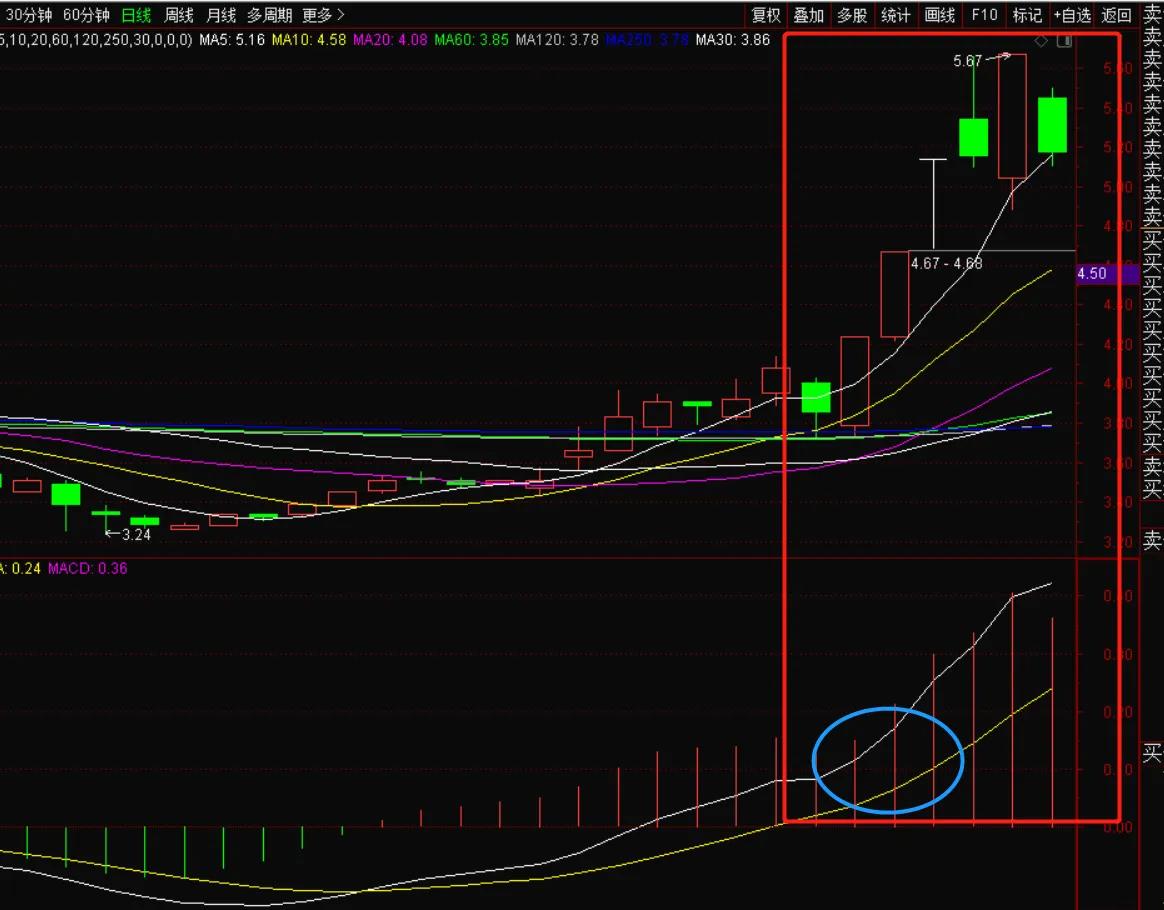This screenshot has height=910, width=1164.
Task: Open the 复权 adjustment option
Action: click(766, 15)
